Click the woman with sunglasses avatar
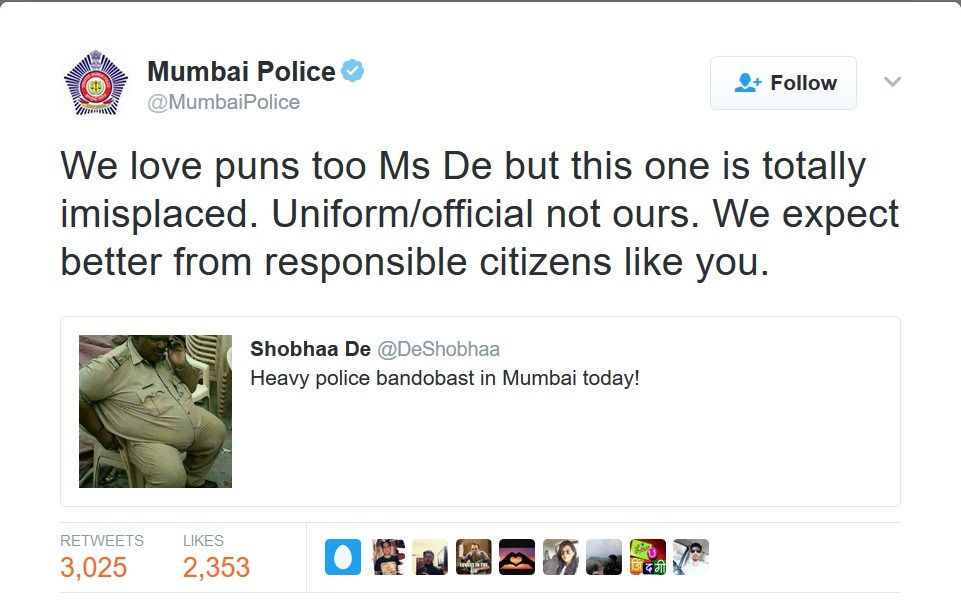This screenshot has height=600, width=961. [x=560, y=557]
